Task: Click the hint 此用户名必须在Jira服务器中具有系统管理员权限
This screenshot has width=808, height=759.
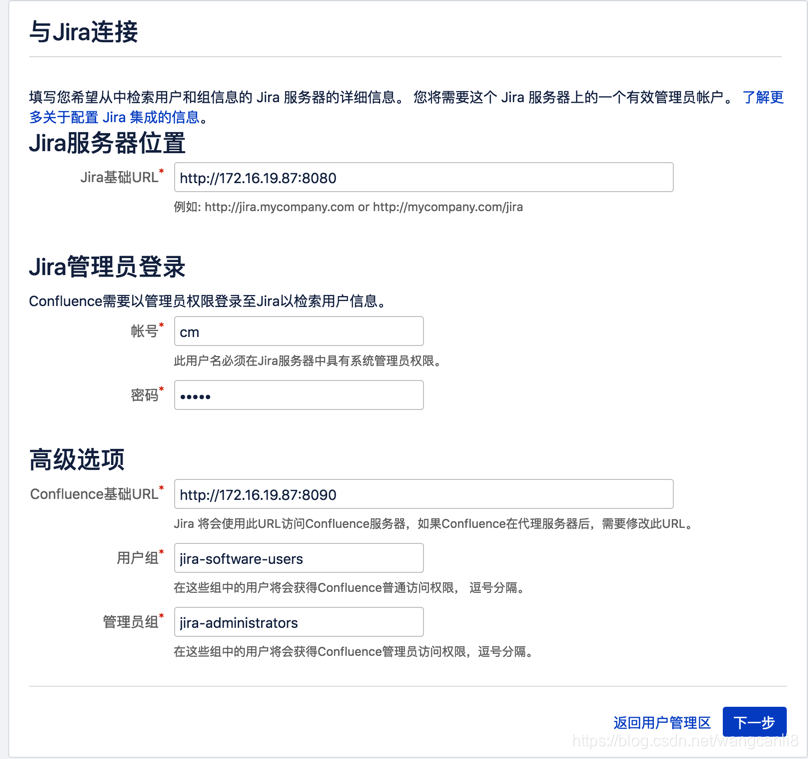Action: [308, 361]
